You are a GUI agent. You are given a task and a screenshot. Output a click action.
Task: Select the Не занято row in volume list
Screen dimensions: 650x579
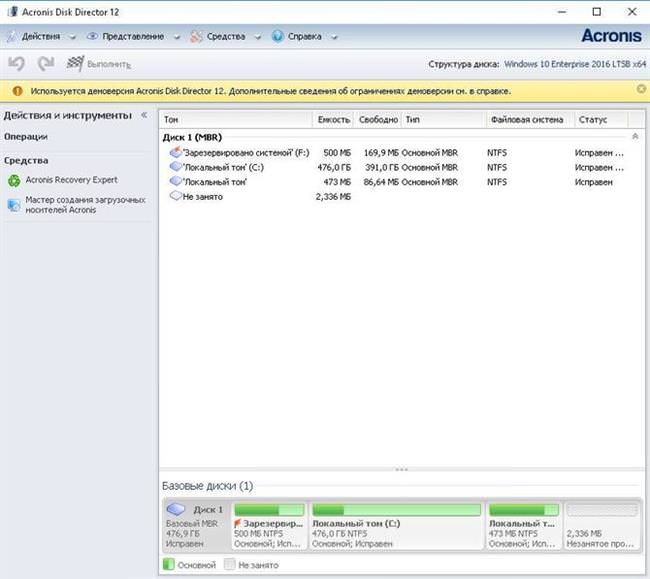pos(396,196)
